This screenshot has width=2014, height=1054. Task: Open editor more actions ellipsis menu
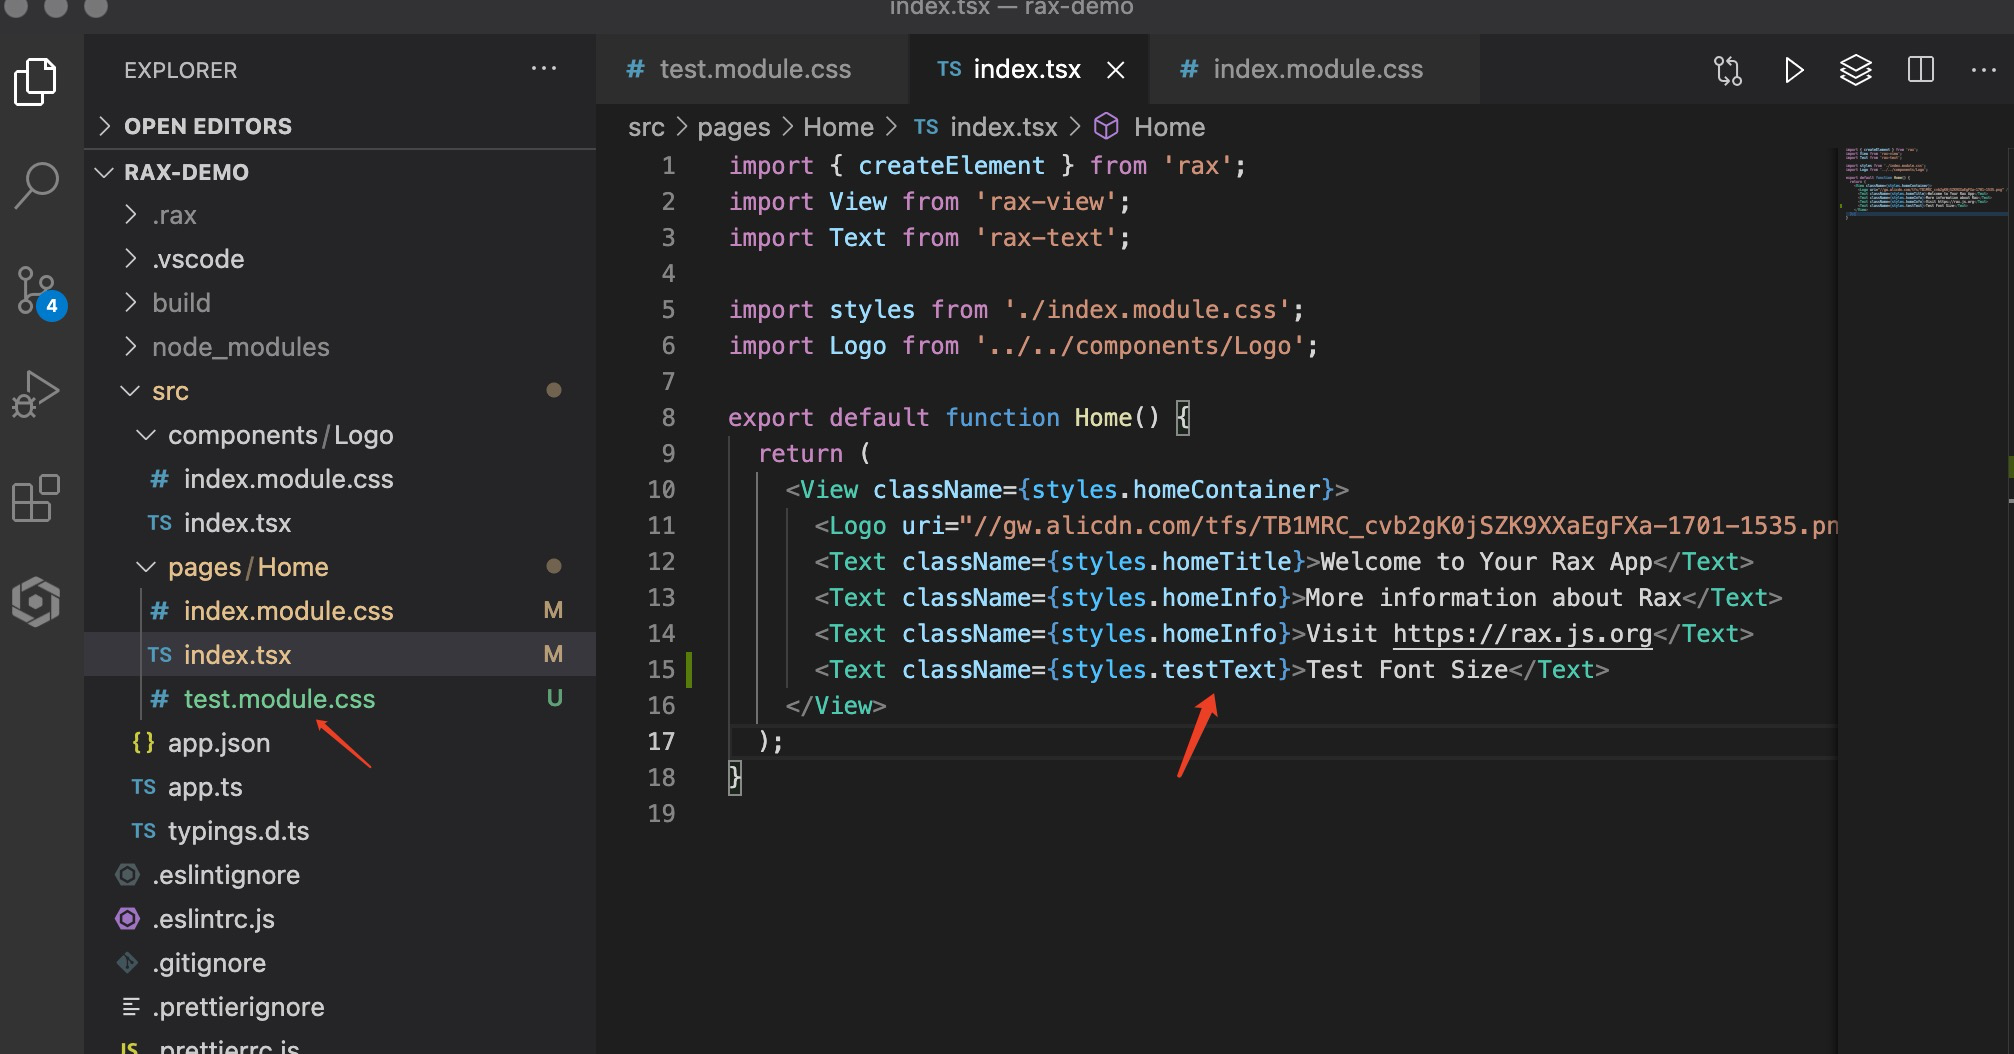tap(1983, 70)
